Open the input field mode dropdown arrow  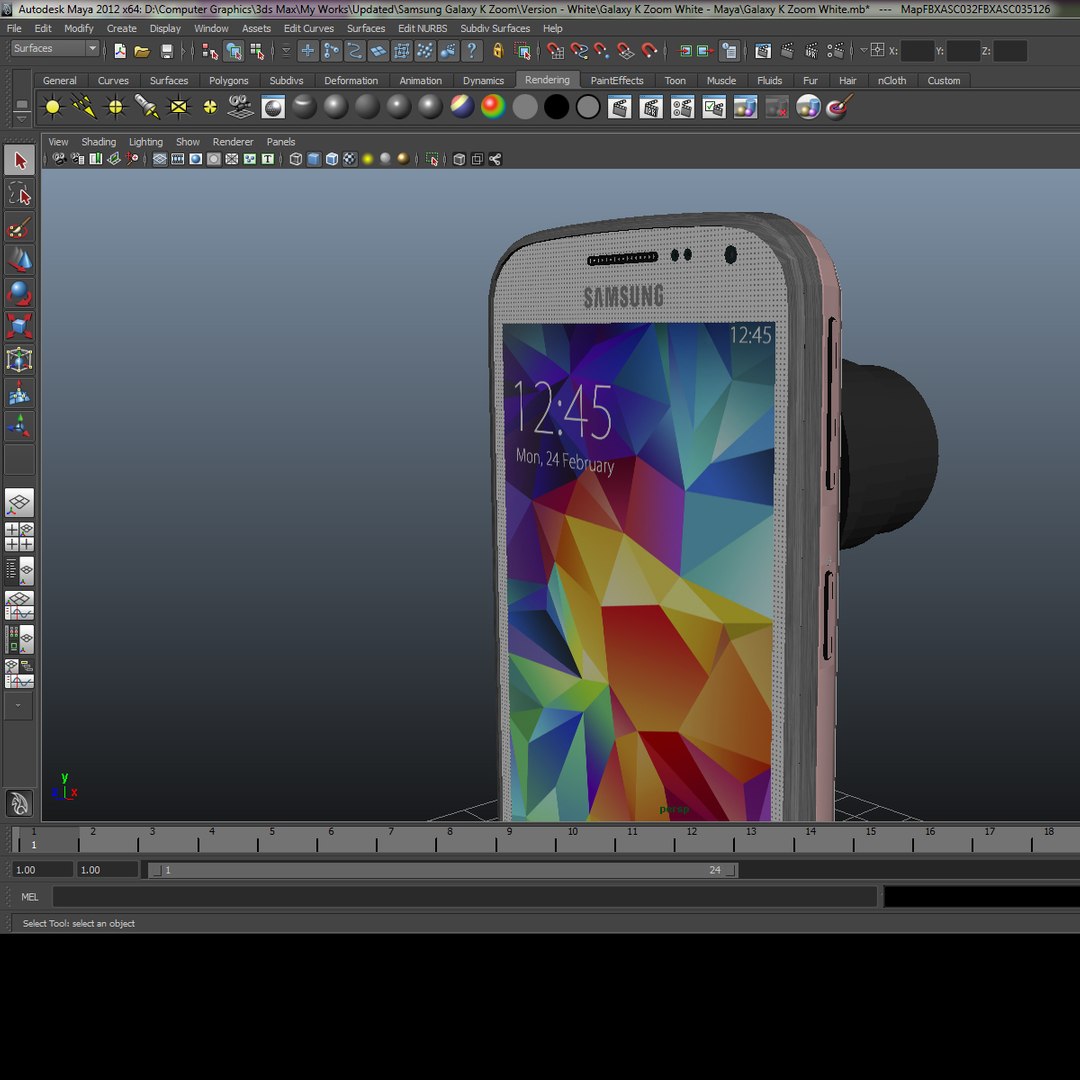[864, 50]
